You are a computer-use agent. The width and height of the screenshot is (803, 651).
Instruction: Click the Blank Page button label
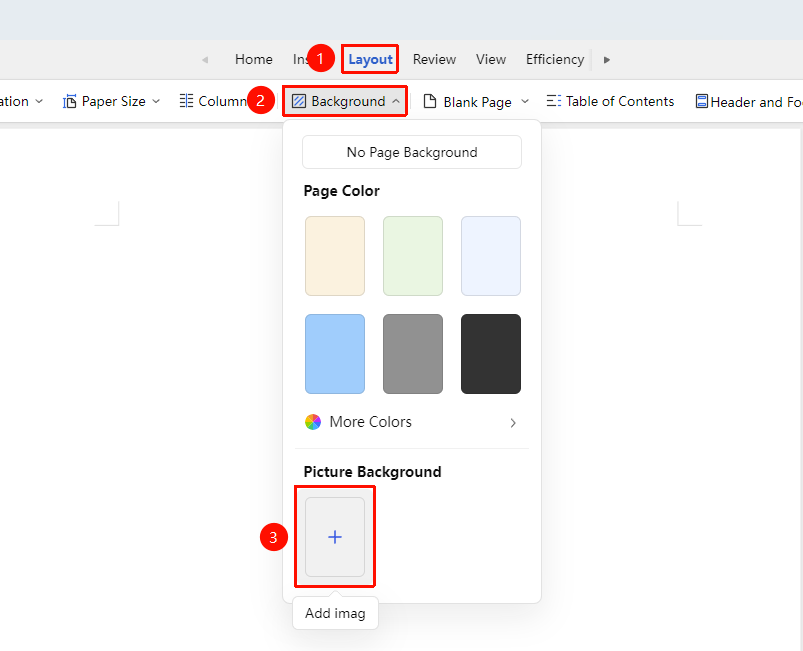[477, 102]
